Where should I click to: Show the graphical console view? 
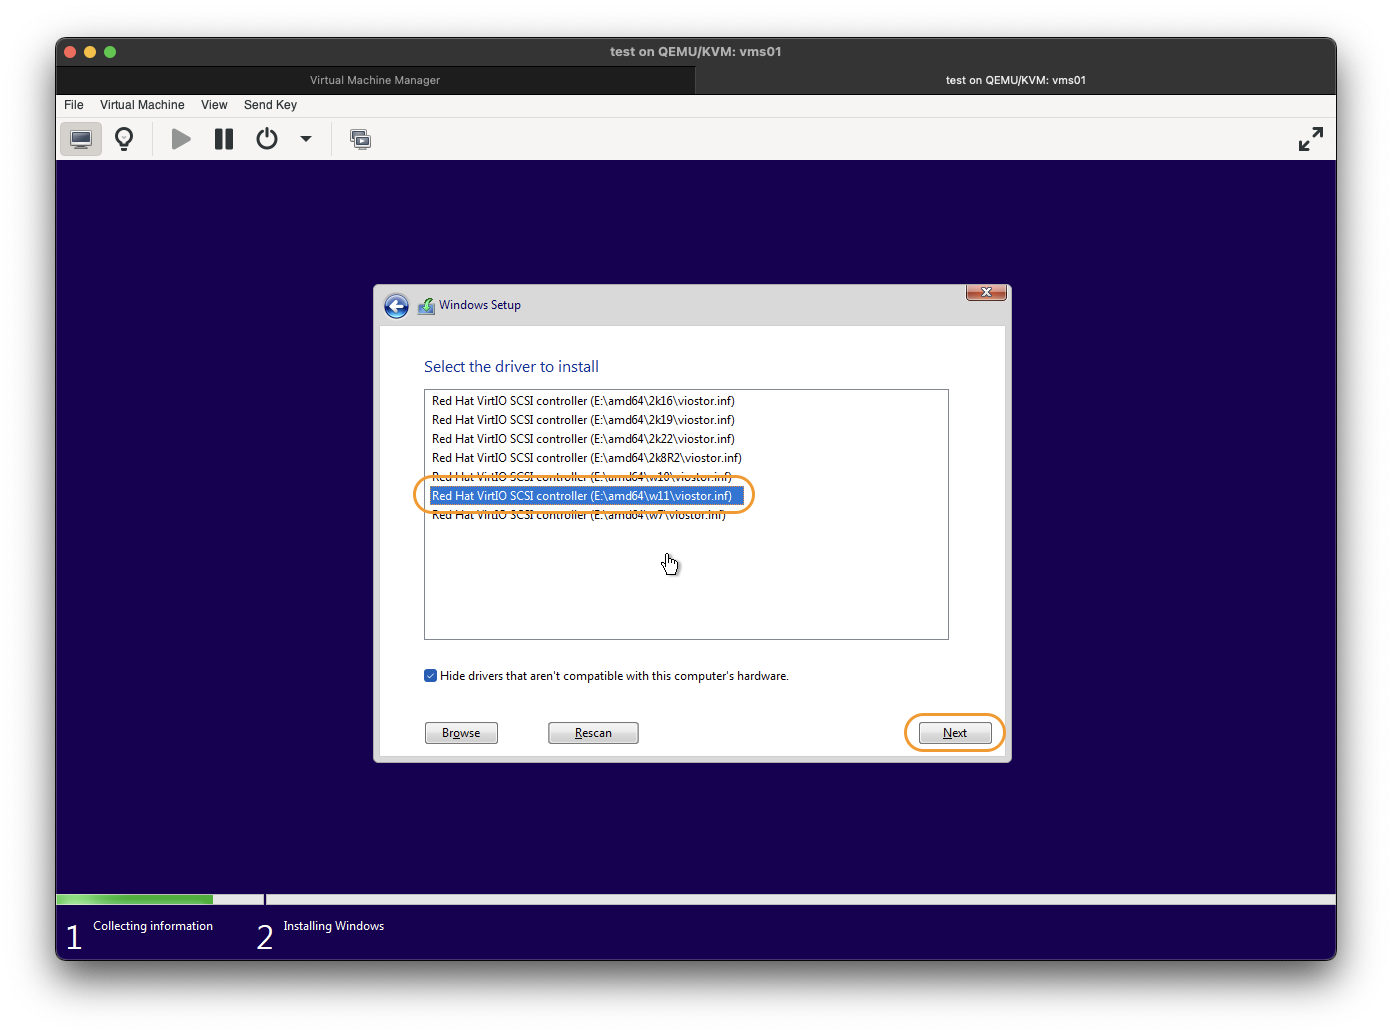click(81, 139)
